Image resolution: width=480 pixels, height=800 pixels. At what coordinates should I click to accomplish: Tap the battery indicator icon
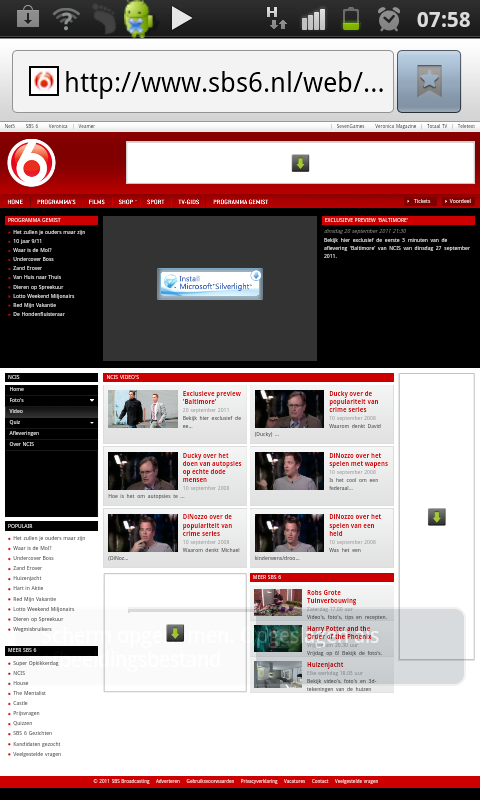[351, 18]
